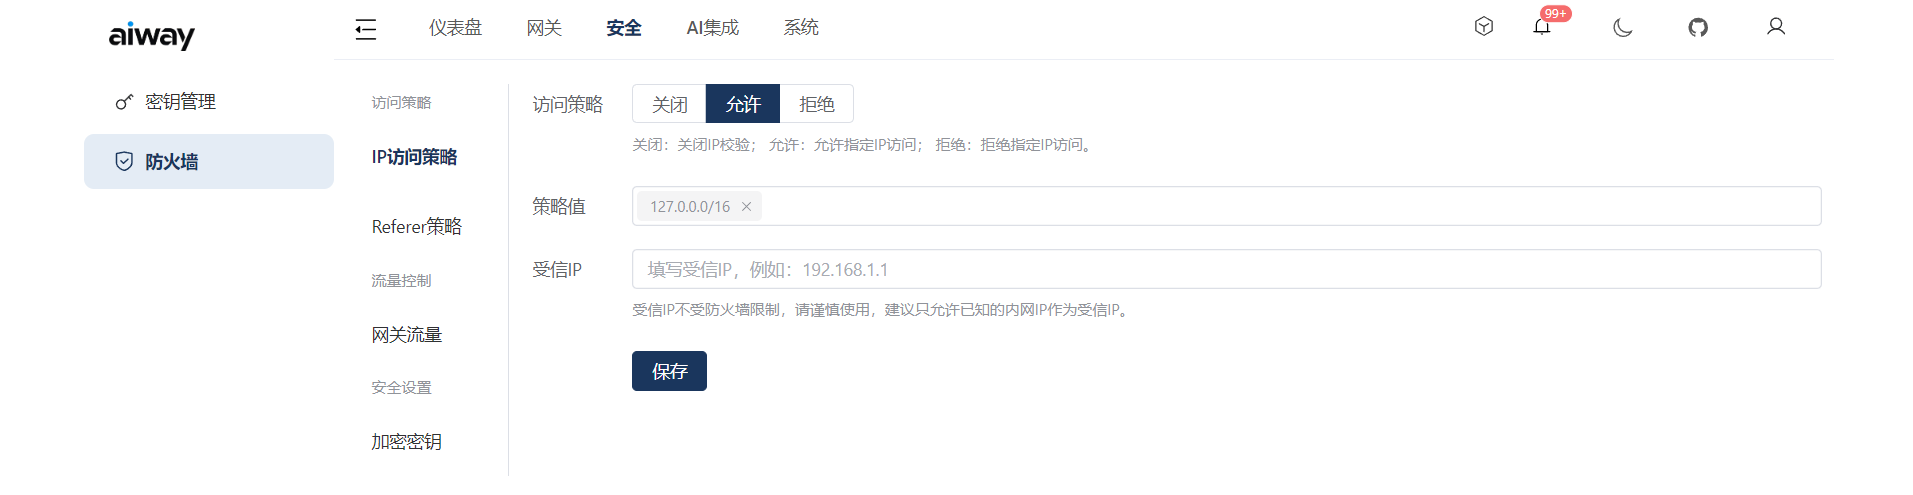
Task: Click the 安全设置 group heading
Action: 401,388
